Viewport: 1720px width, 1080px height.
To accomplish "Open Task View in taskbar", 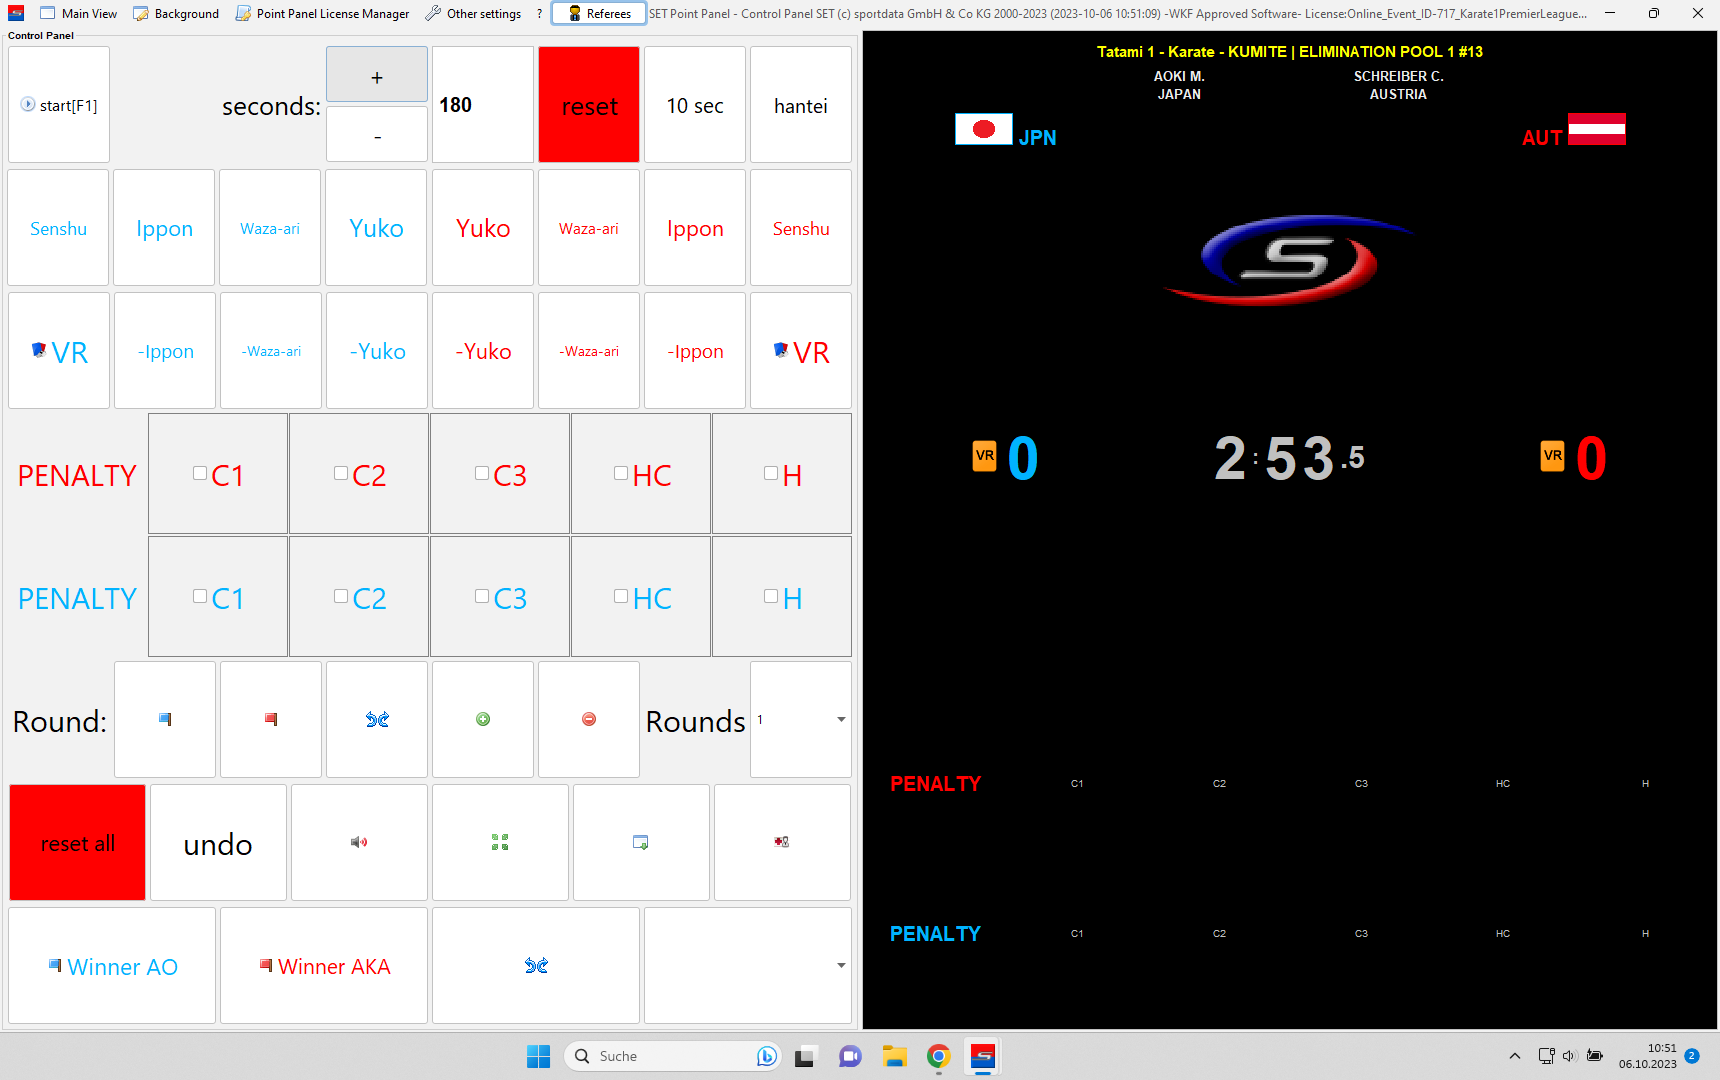I will tap(805, 1056).
